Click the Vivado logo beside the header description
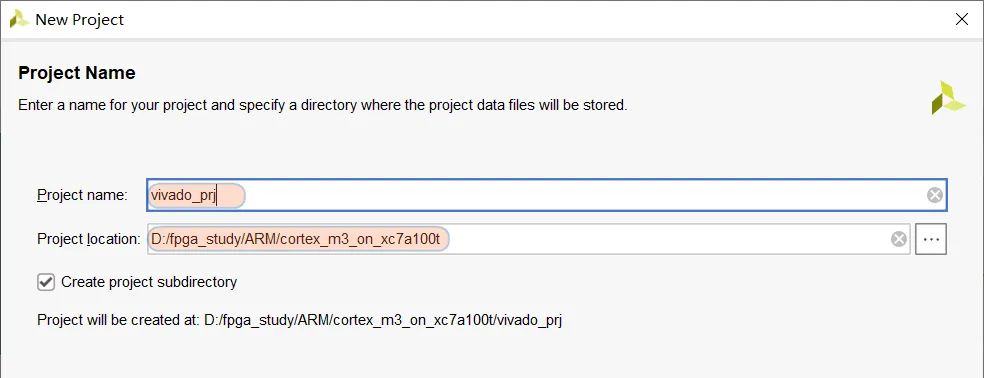The height and width of the screenshot is (378, 984). 948,98
